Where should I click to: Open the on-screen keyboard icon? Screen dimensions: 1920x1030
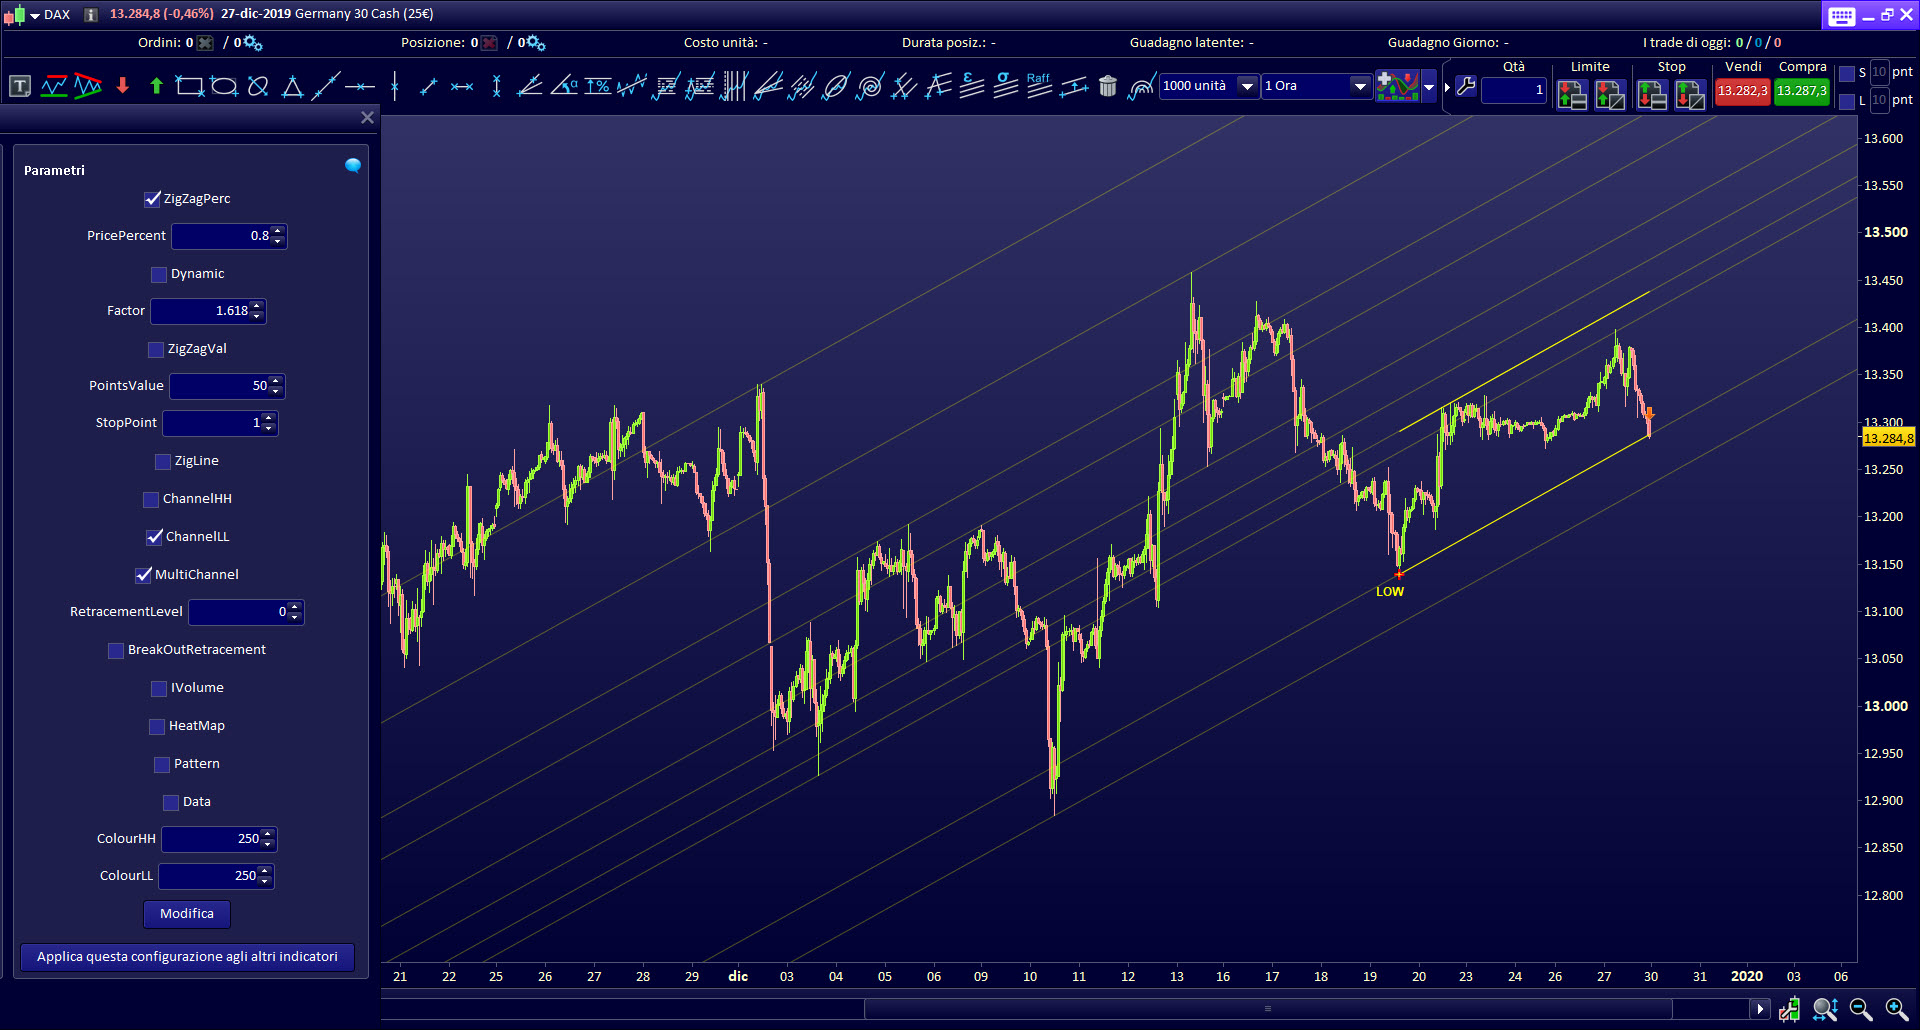click(1841, 15)
